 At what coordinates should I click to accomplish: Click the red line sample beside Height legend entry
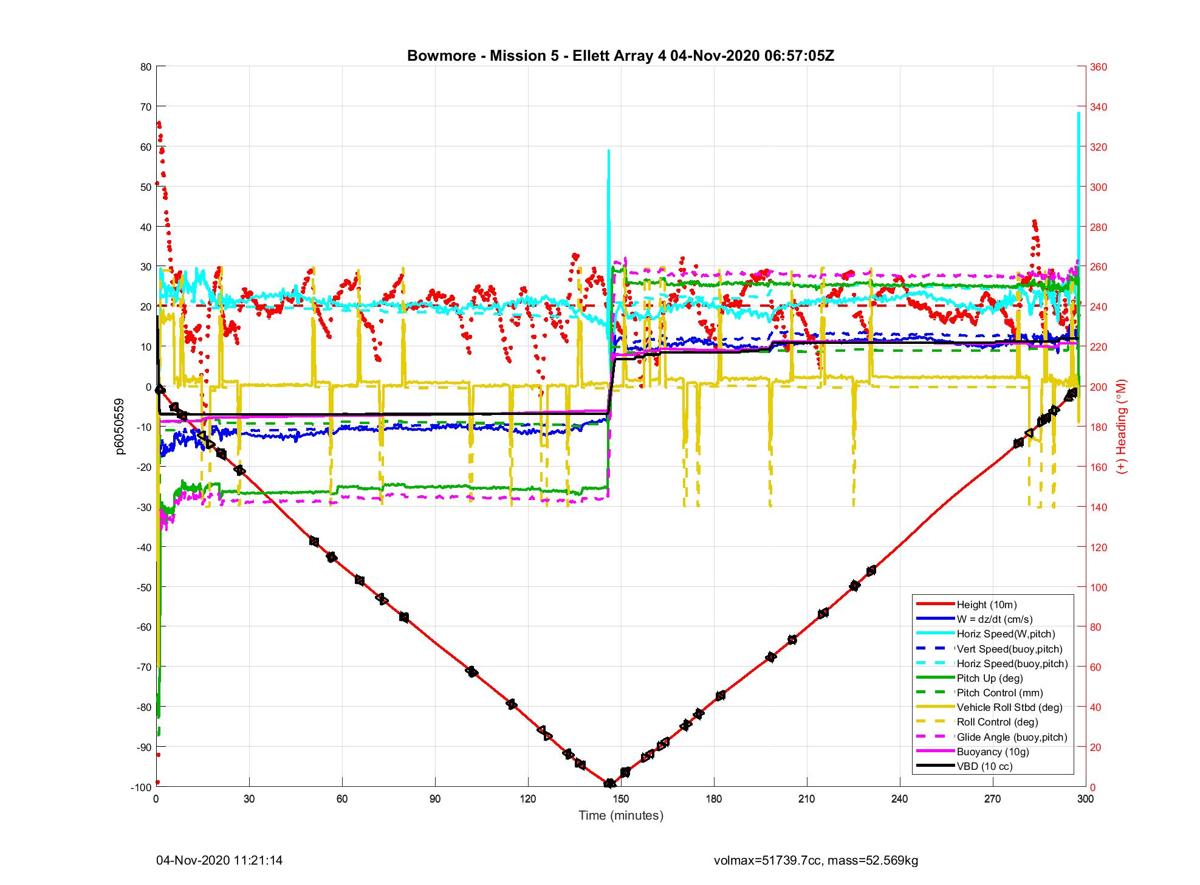[x=936, y=604]
